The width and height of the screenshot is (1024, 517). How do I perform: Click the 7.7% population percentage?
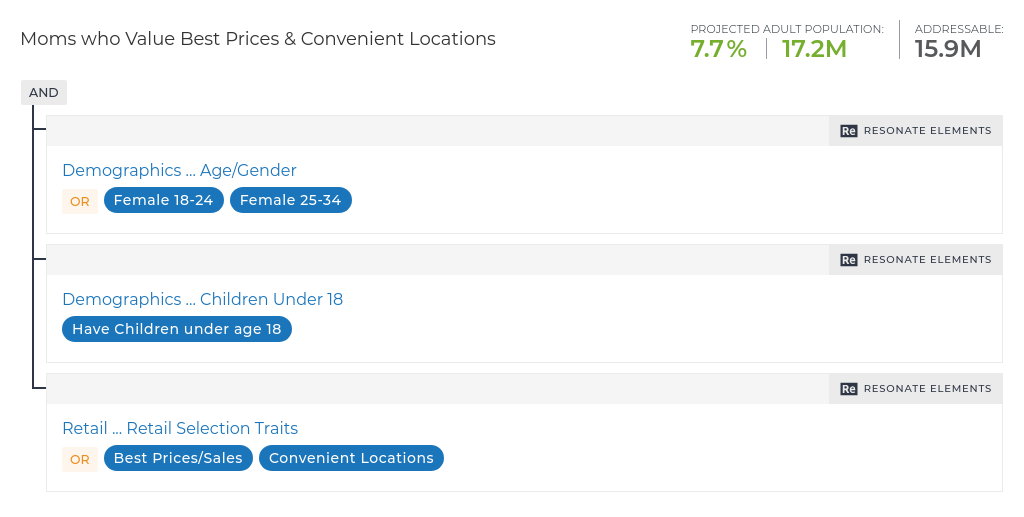pos(719,49)
